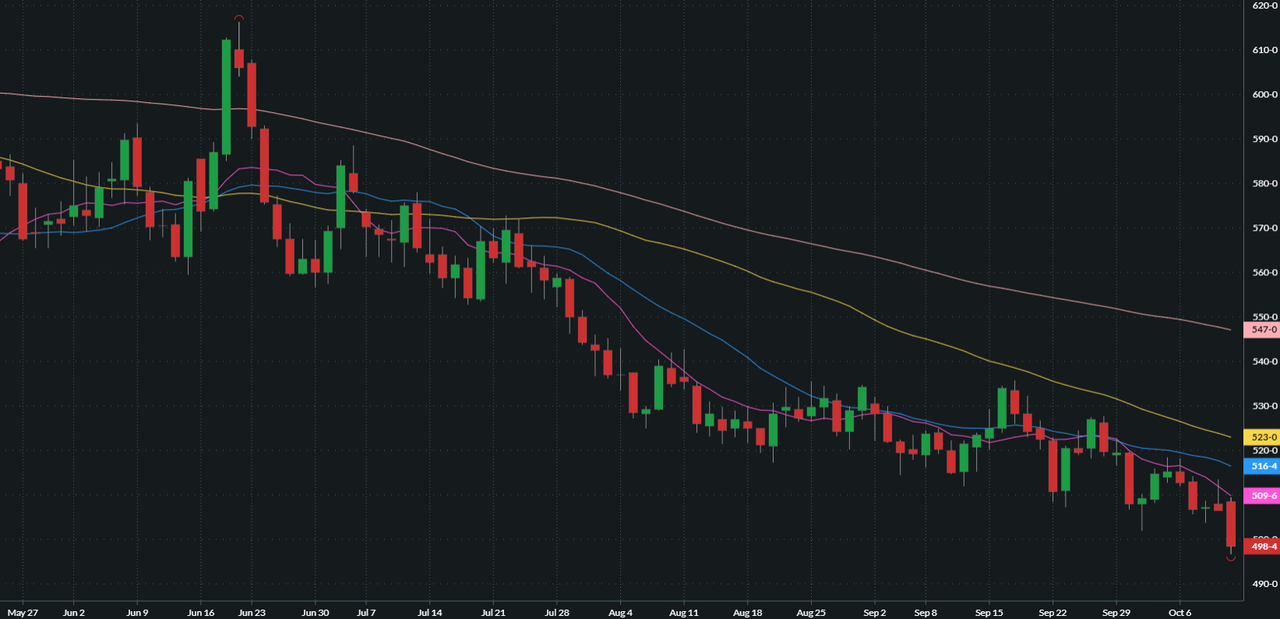Select the Oct 6 date label

click(1181, 612)
